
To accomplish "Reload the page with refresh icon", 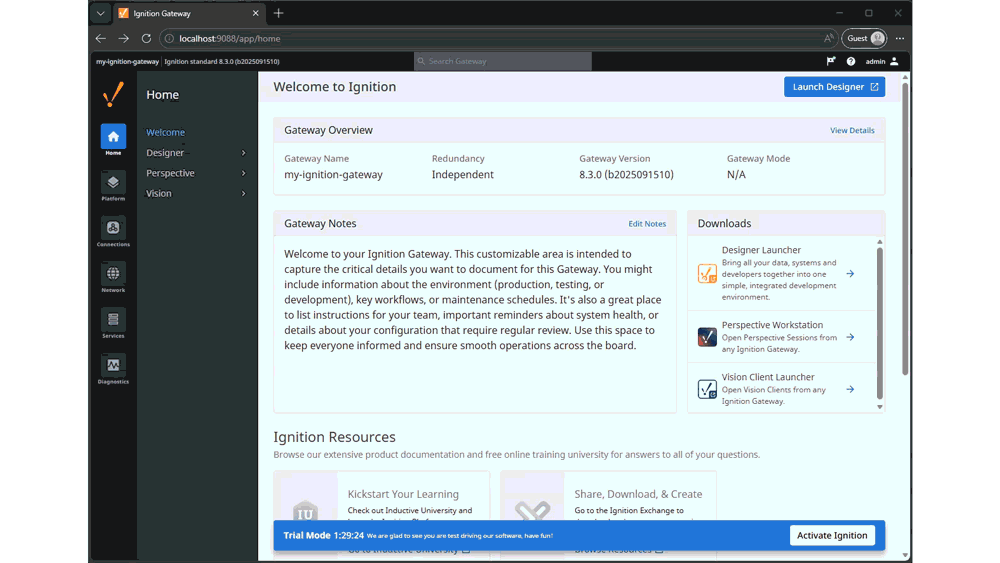I will pyautogui.click(x=146, y=38).
